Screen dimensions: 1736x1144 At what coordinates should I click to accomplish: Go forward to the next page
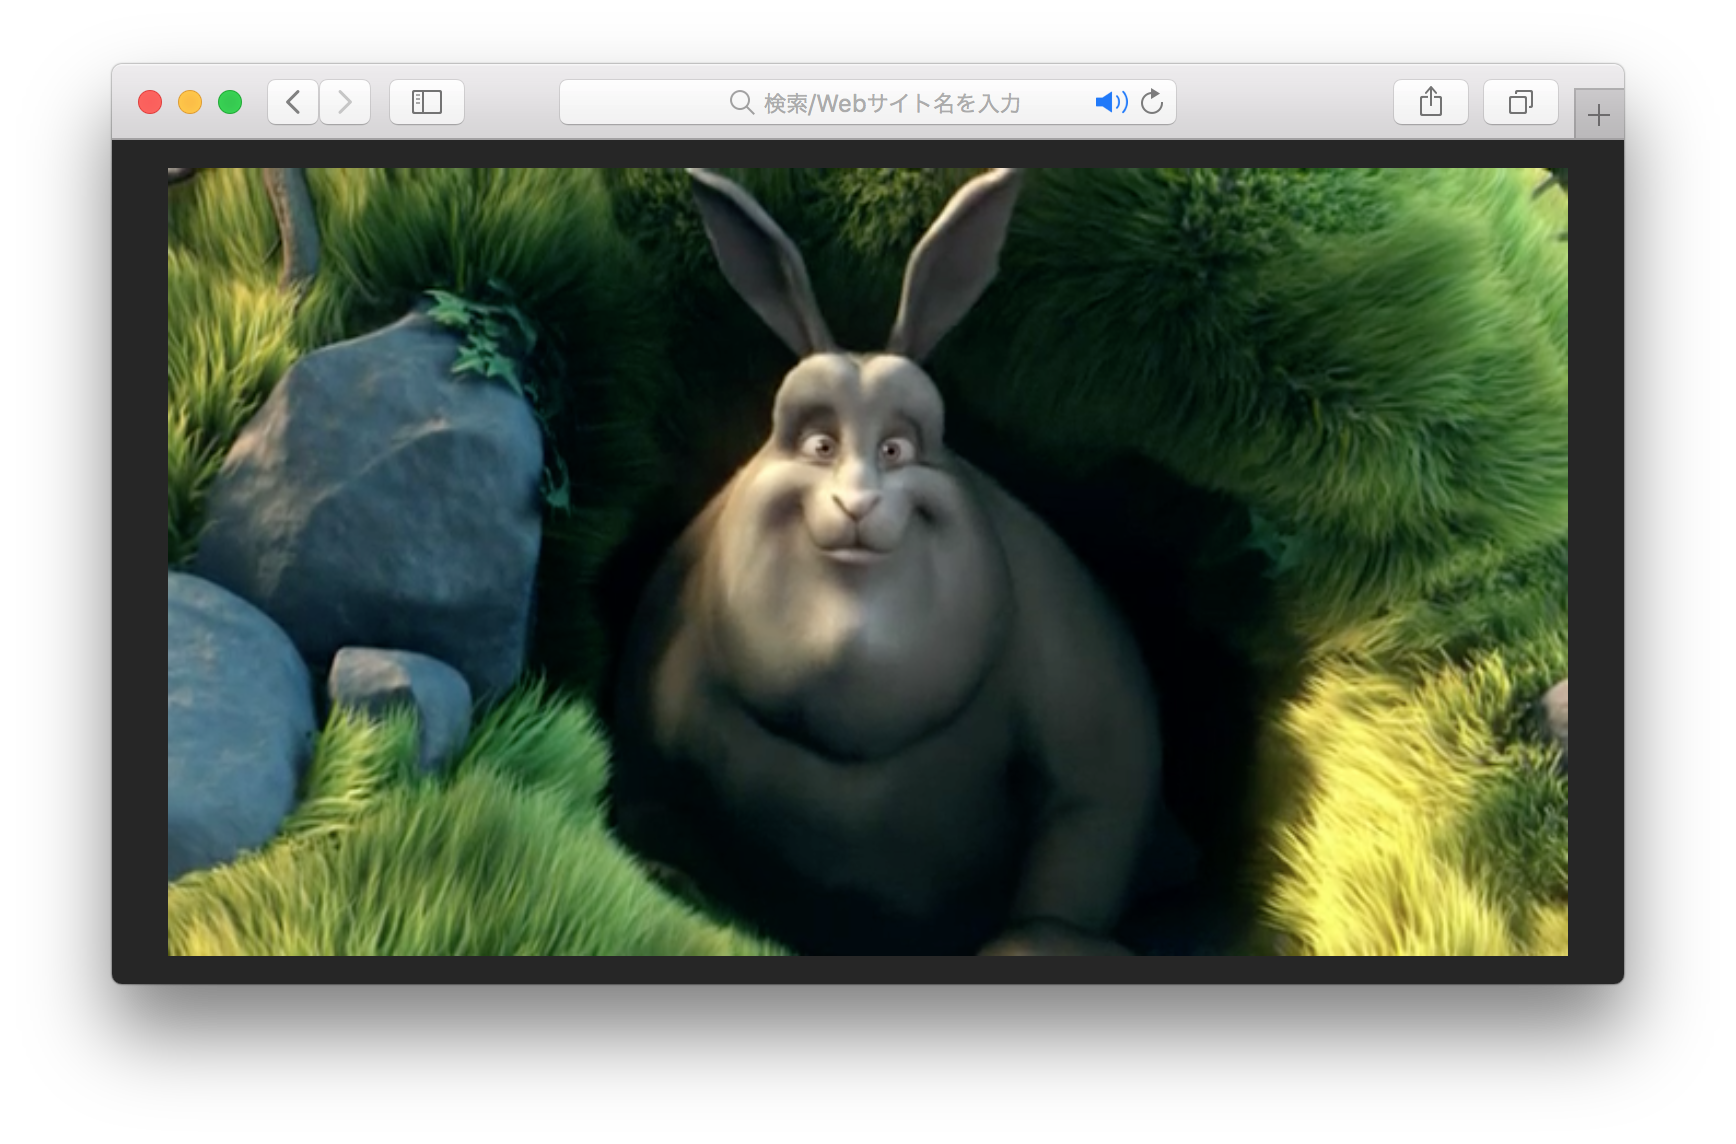point(344,101)
